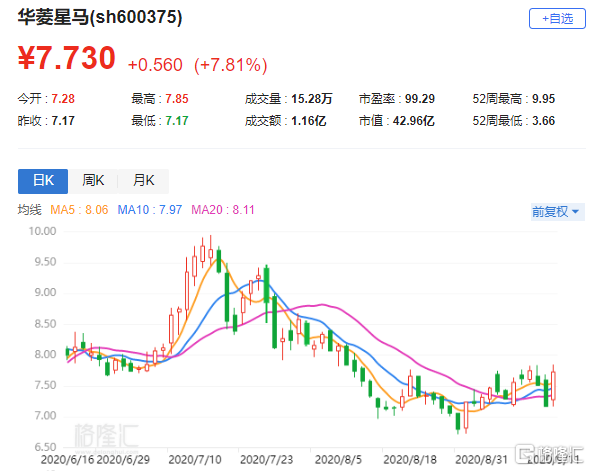Select the stock title 华菱星马(sh600375)
This screenshot has height=471, width=590.
coord(100,17)
